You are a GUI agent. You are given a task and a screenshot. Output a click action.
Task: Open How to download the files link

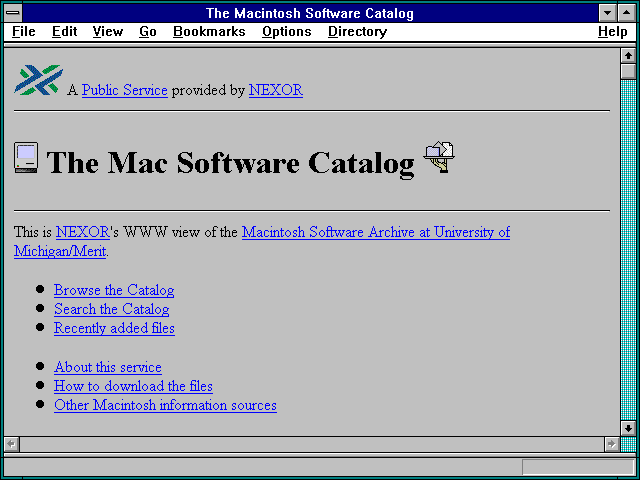click(x=133, y=386)
